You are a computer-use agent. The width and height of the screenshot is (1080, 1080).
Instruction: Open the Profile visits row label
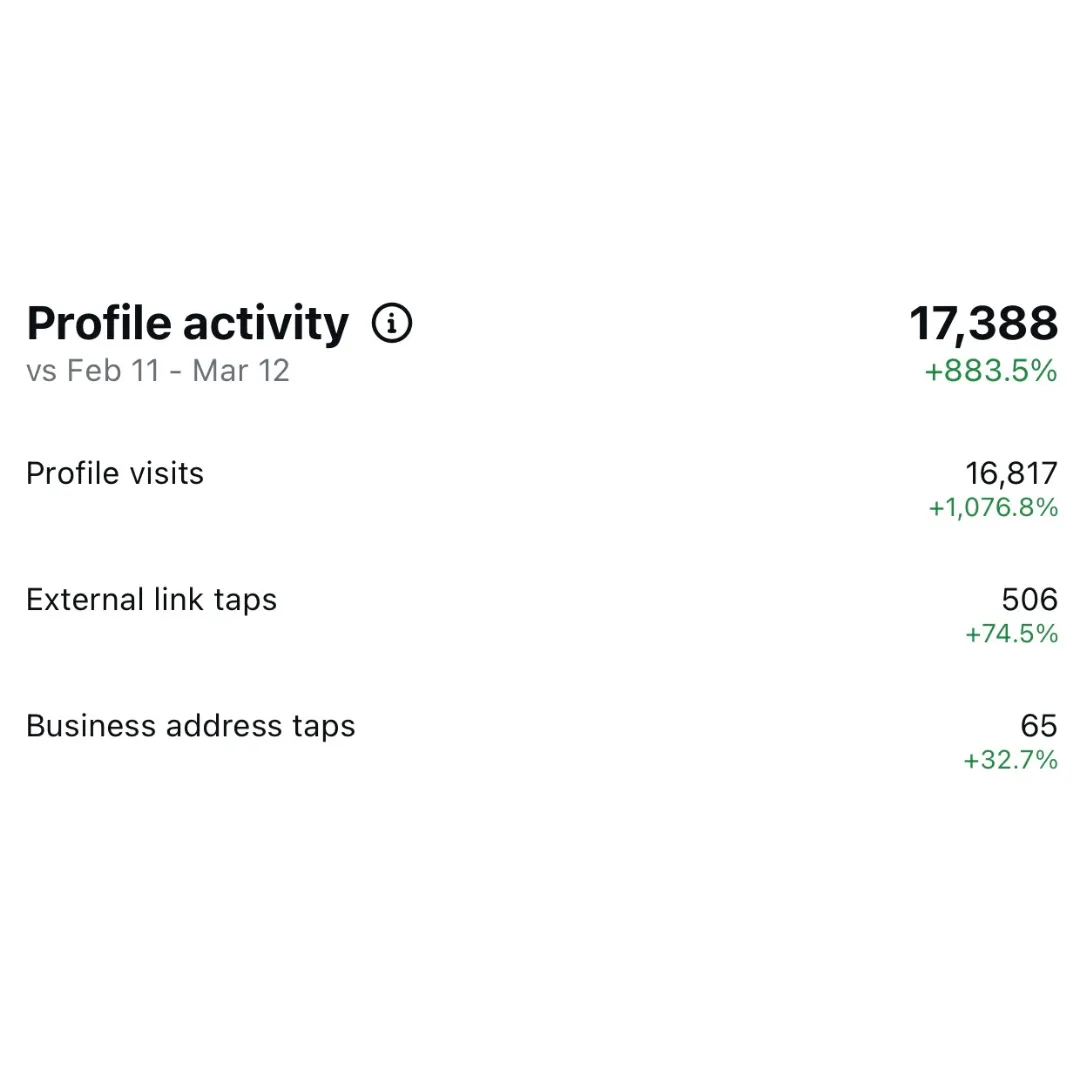115,473
